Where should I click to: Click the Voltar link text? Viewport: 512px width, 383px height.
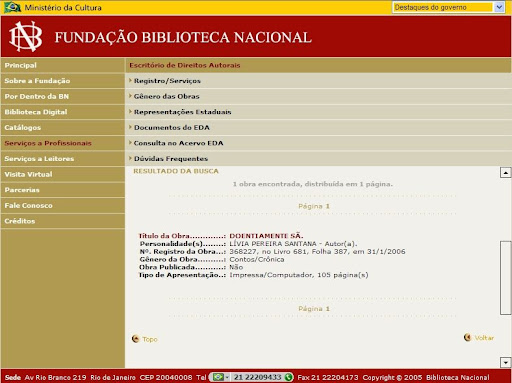pos(484,338)
